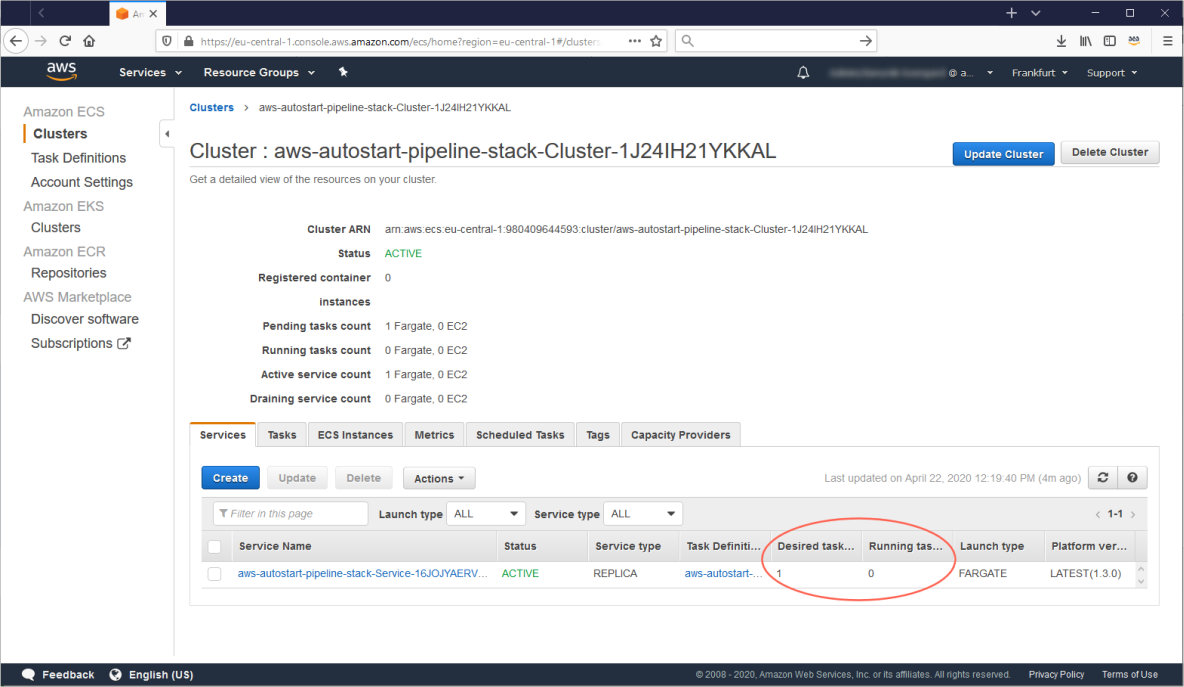The width and height of the screenshot is (1184, 687).
Task: Switch to the Tags tab
Action: tap(598, 435)
